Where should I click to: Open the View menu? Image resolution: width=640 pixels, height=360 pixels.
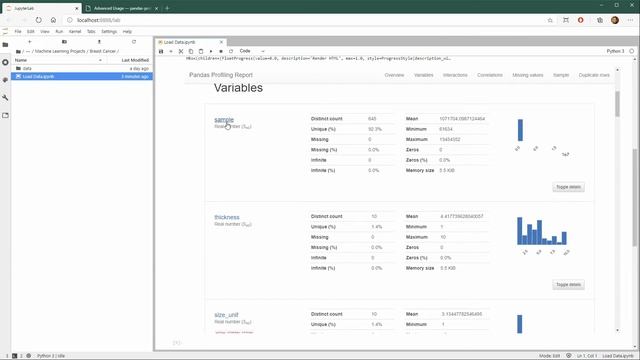point(44,31)
